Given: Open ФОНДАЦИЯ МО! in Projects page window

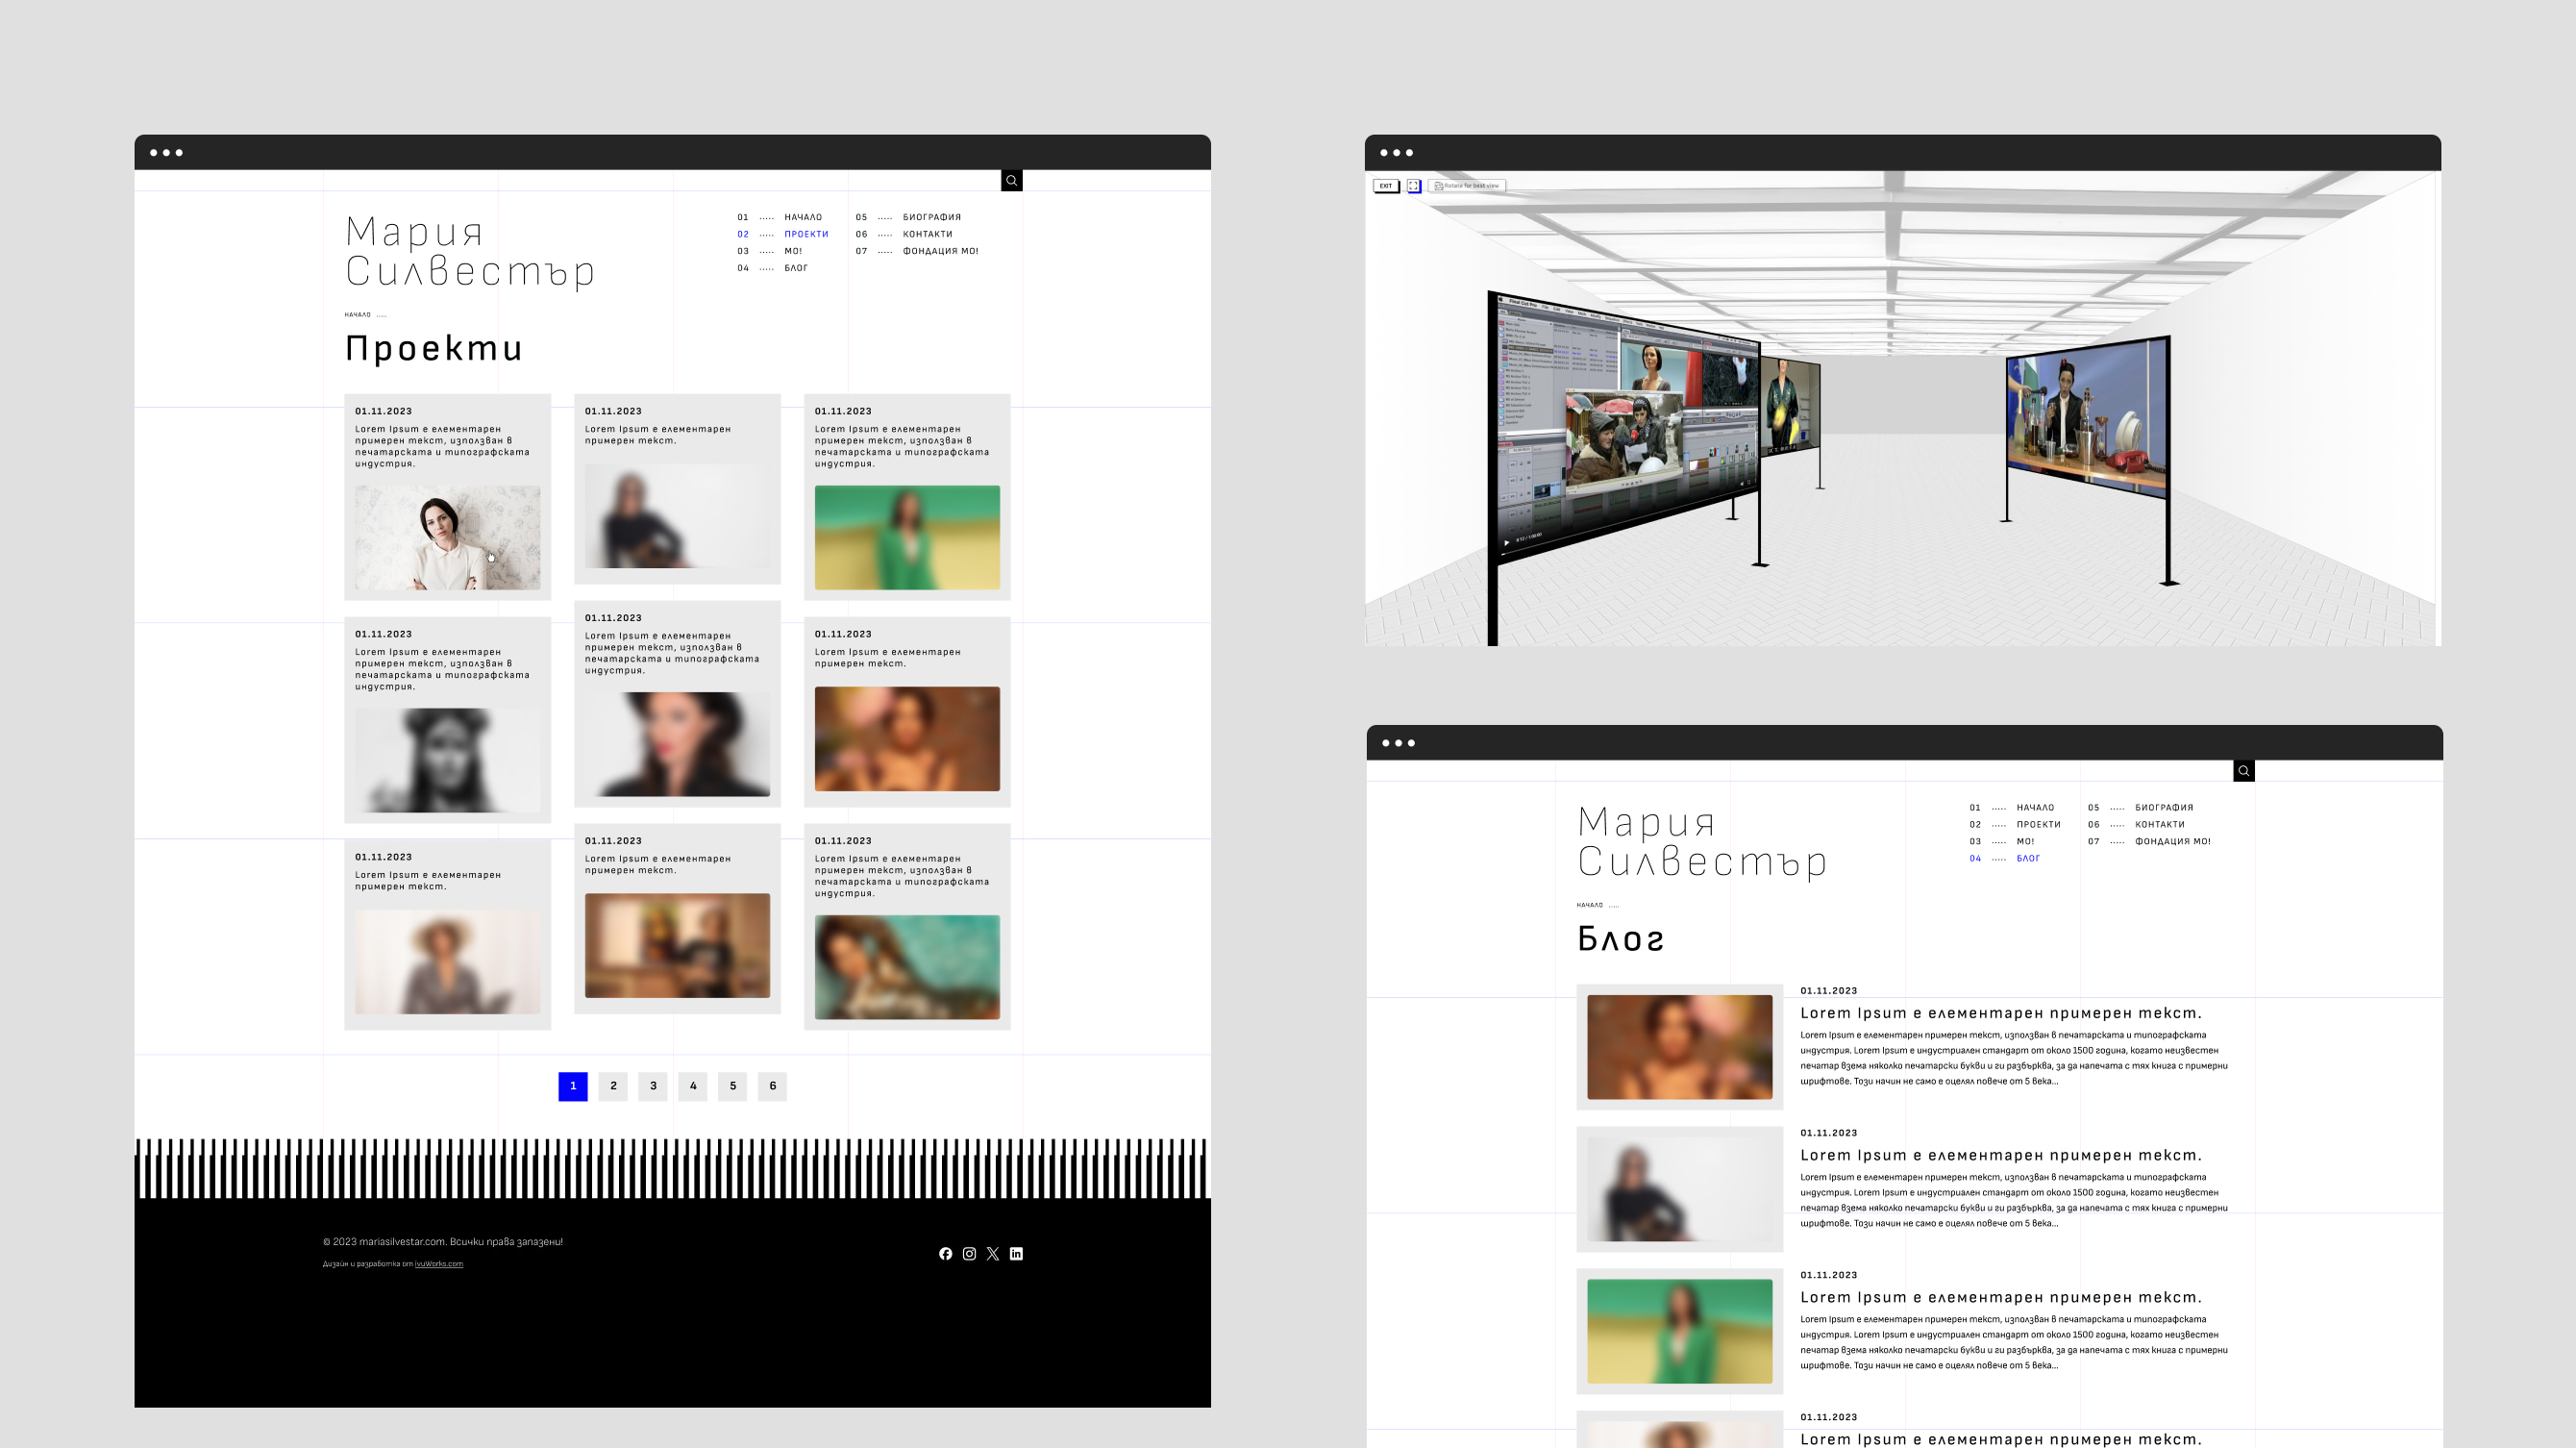Looking at the screenshot, I should pos(940,251).
